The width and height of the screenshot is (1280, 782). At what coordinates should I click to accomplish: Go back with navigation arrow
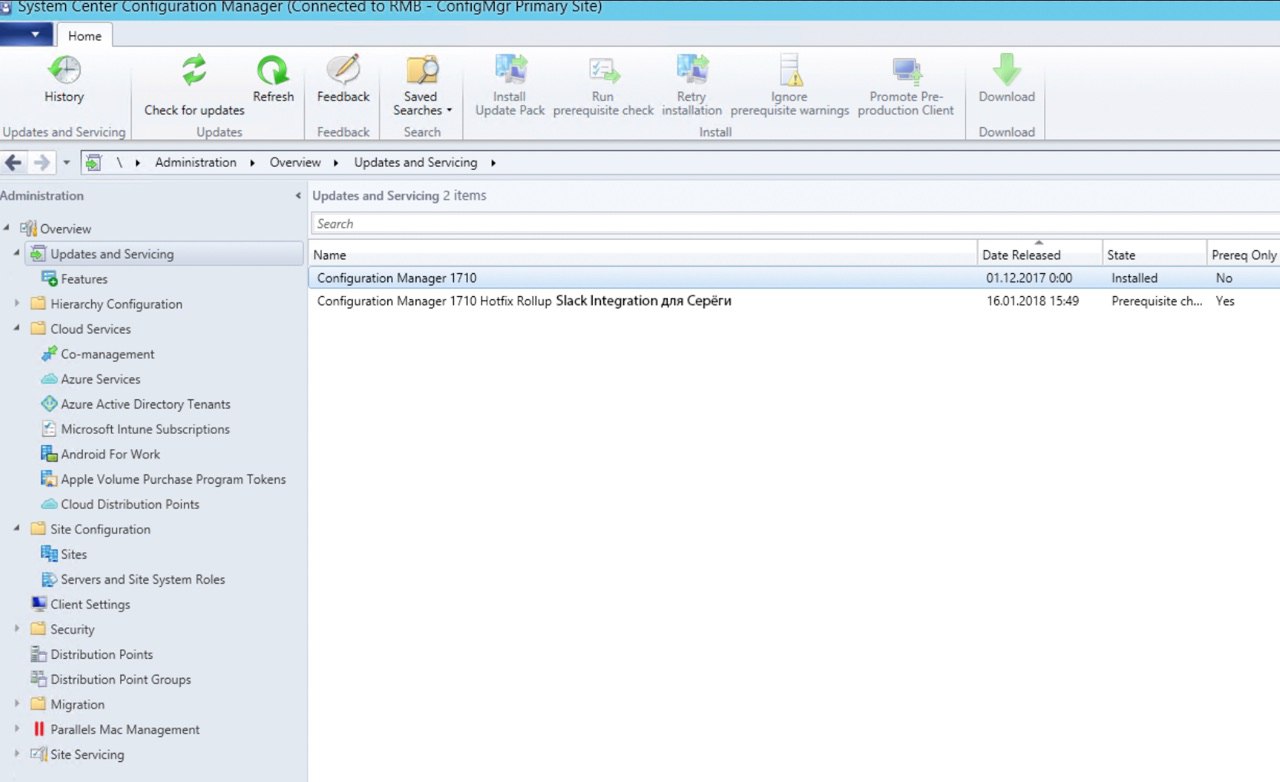pos(13,162)
